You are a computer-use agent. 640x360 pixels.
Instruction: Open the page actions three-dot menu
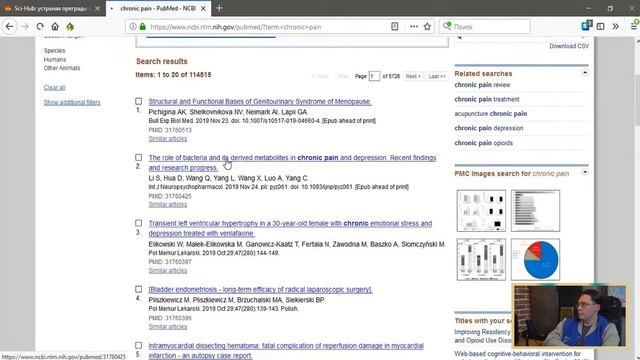(413, 27)
